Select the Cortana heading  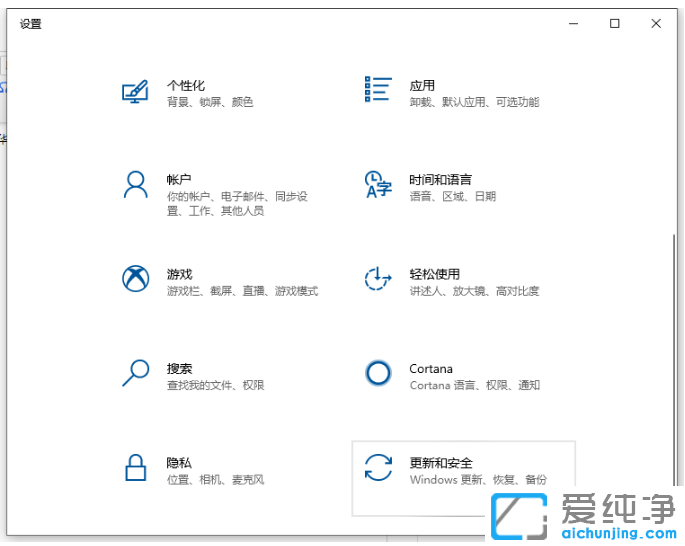431,369
